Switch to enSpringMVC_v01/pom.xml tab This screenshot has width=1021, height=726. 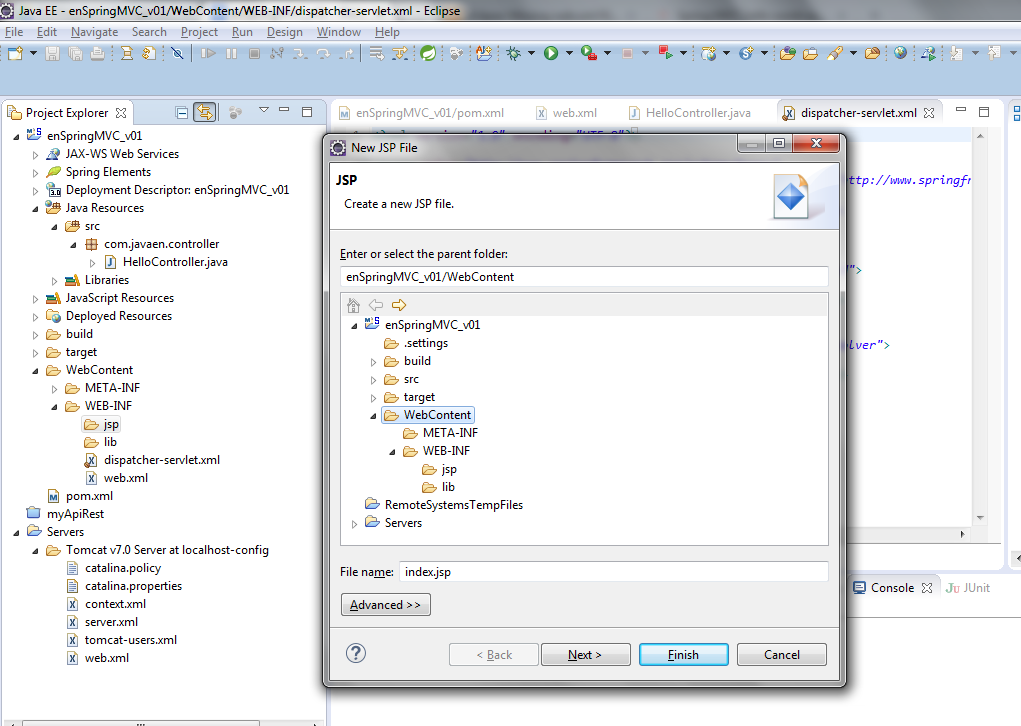422,113
